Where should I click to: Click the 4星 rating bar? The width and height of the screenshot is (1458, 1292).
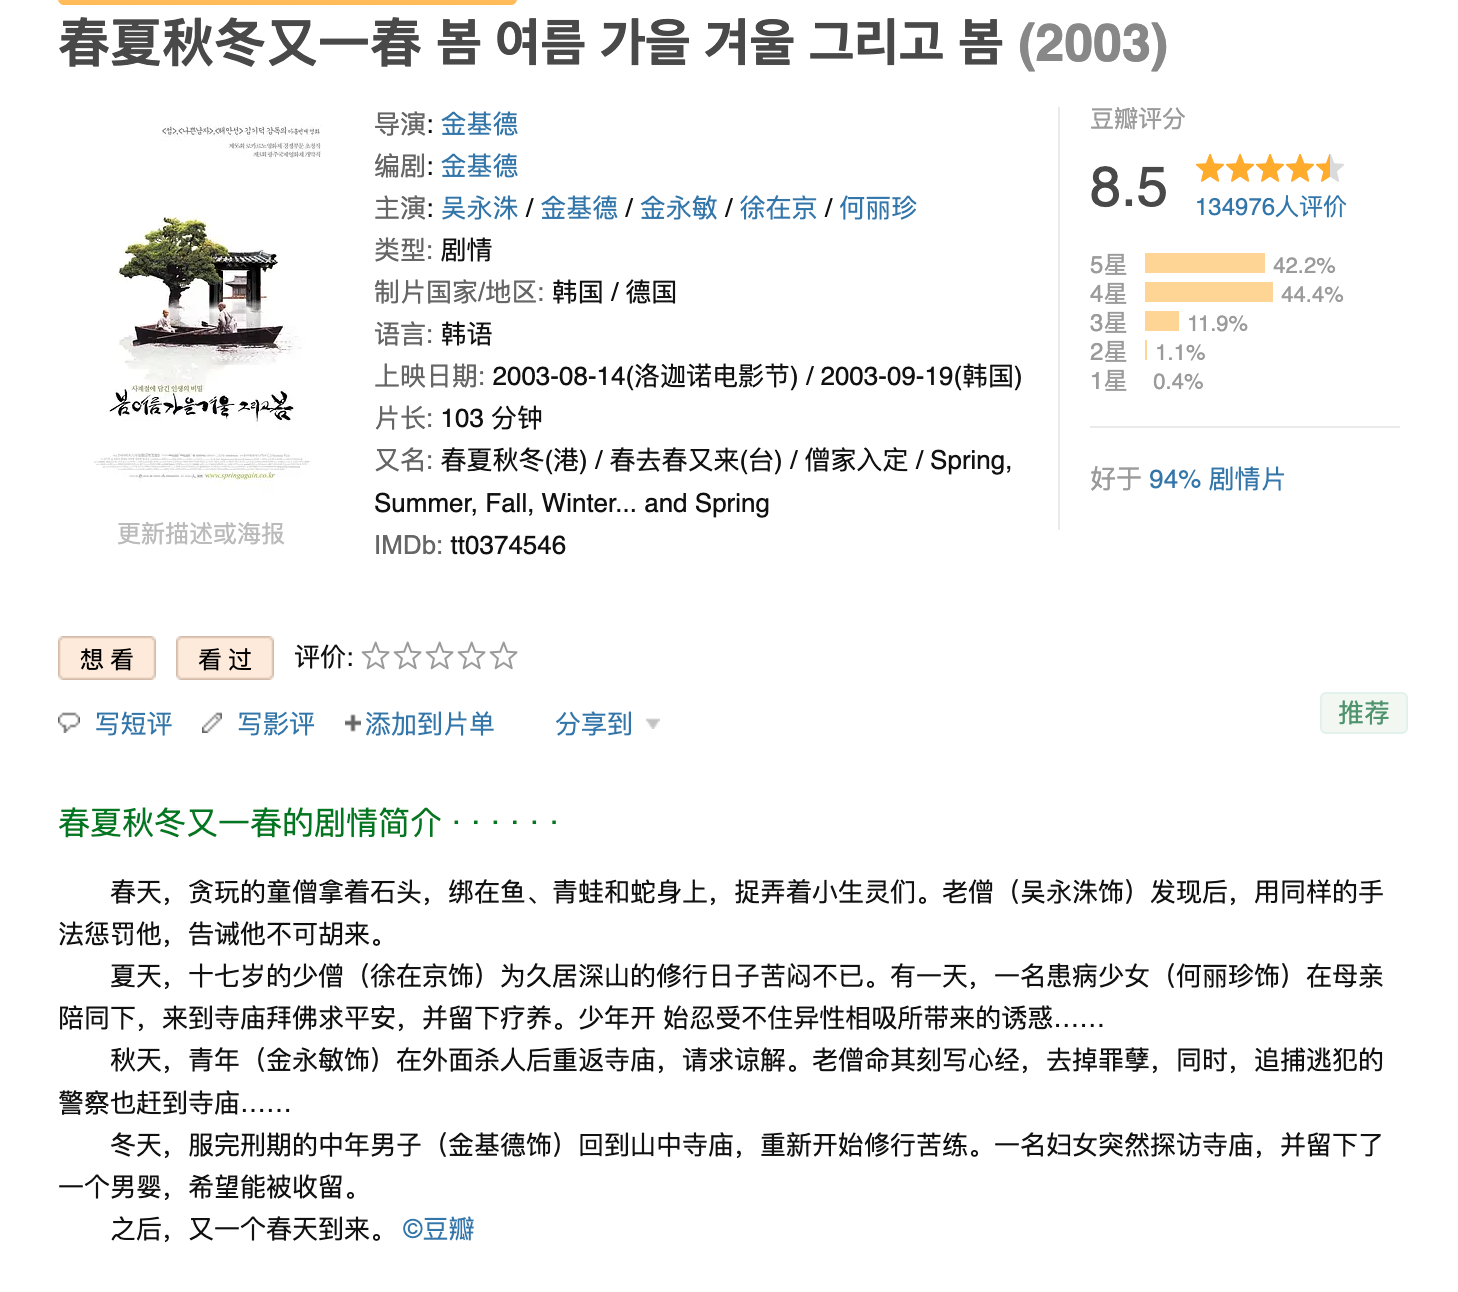1209,293
